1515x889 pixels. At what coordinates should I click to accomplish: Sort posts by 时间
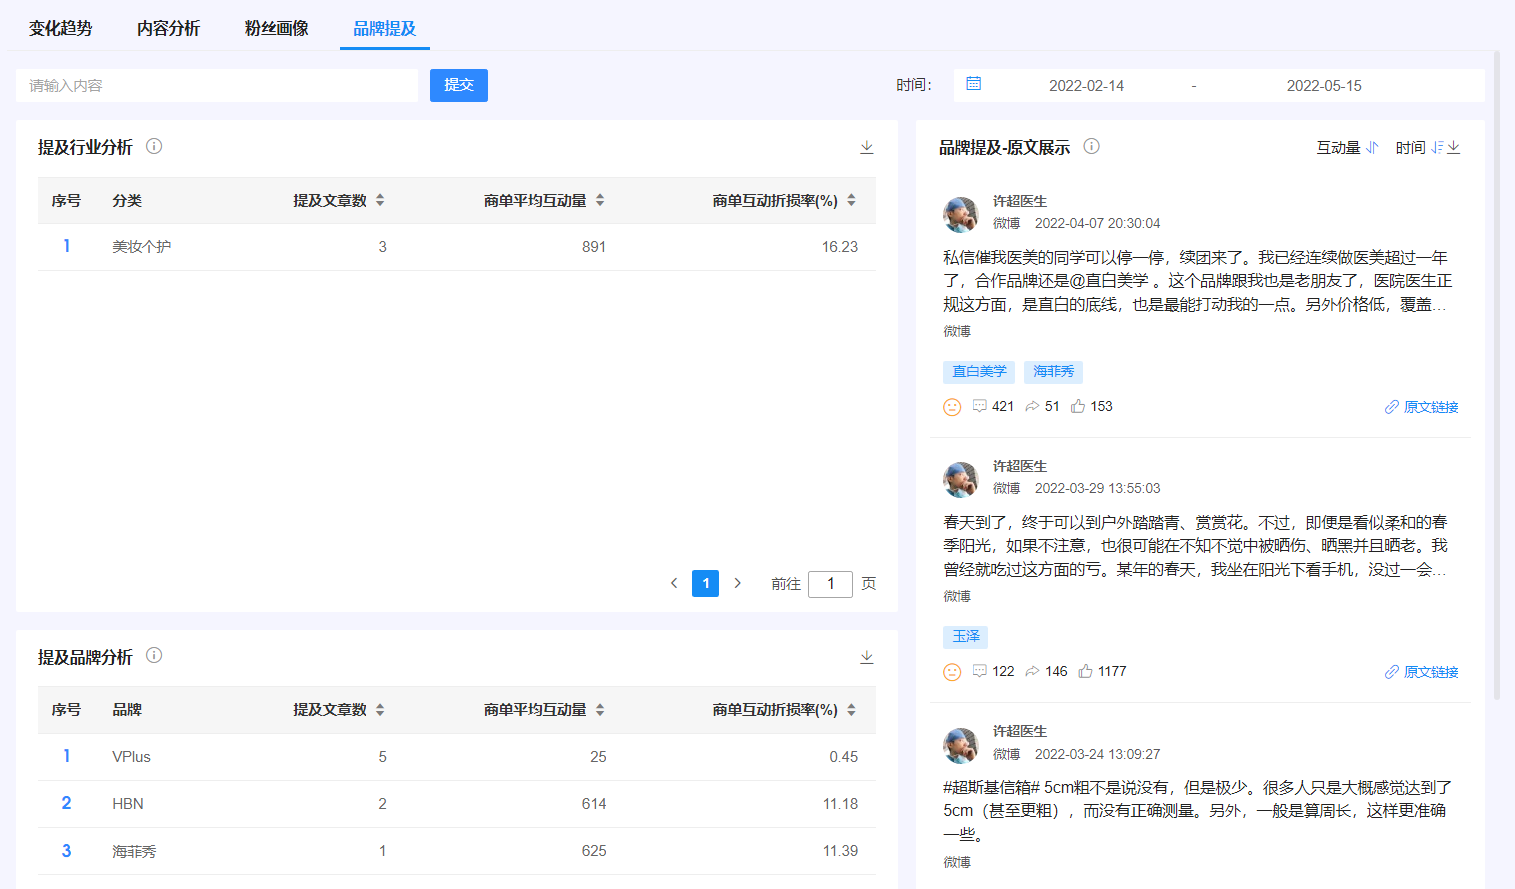1419,147
